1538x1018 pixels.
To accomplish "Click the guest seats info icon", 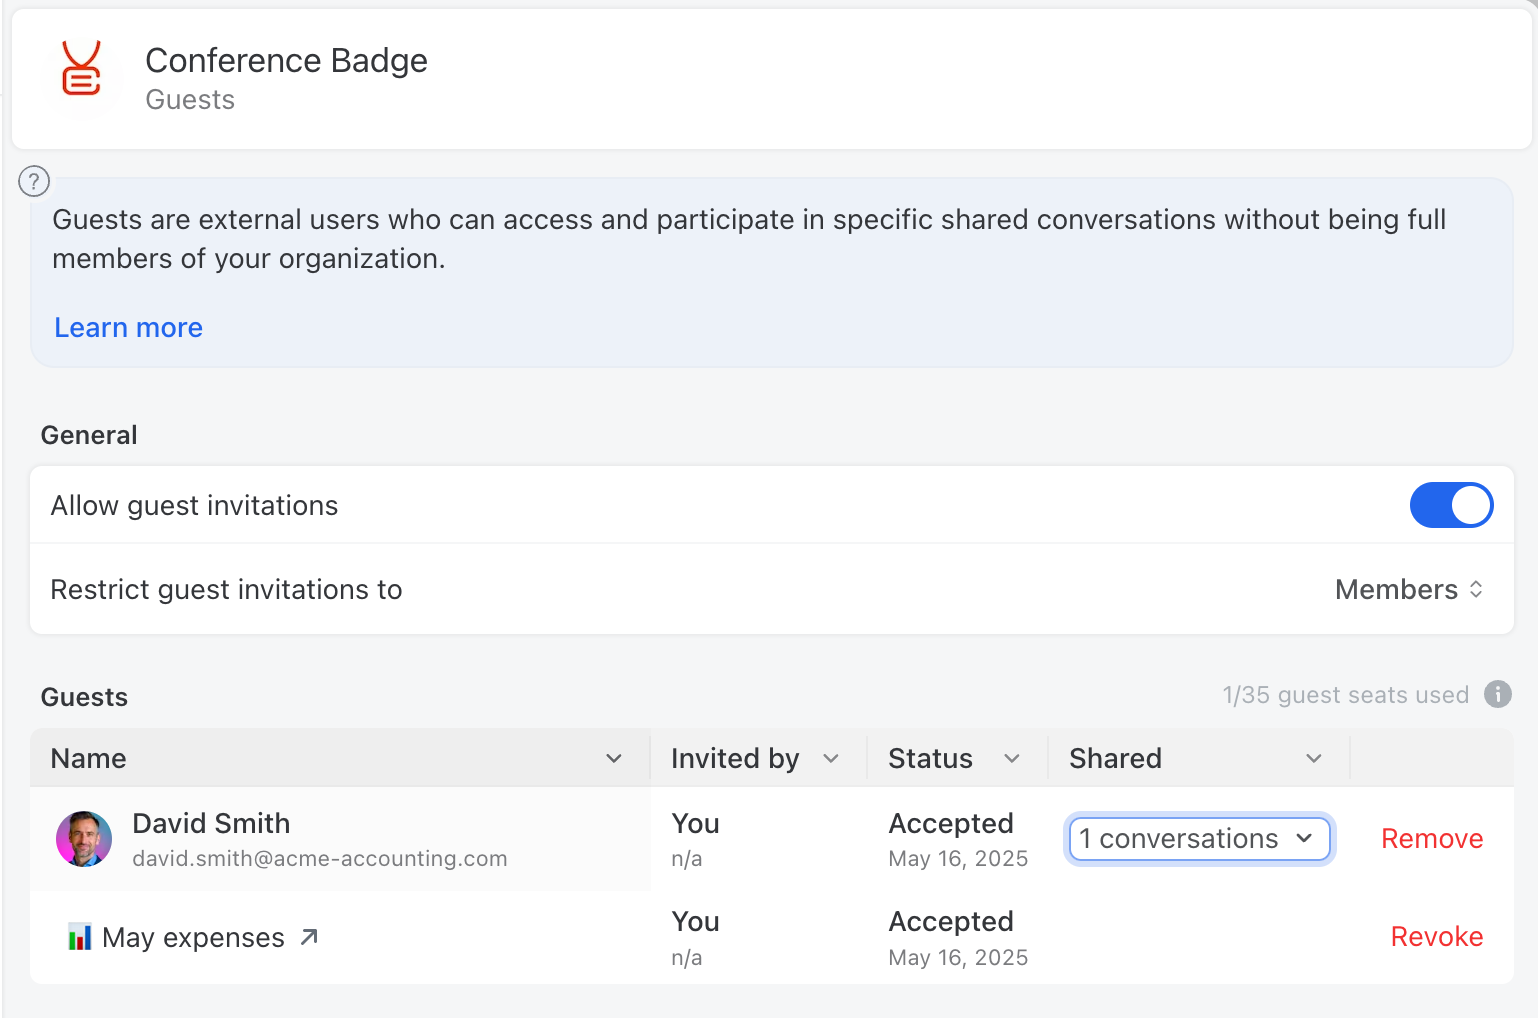I will click(x=1497, y=694).
